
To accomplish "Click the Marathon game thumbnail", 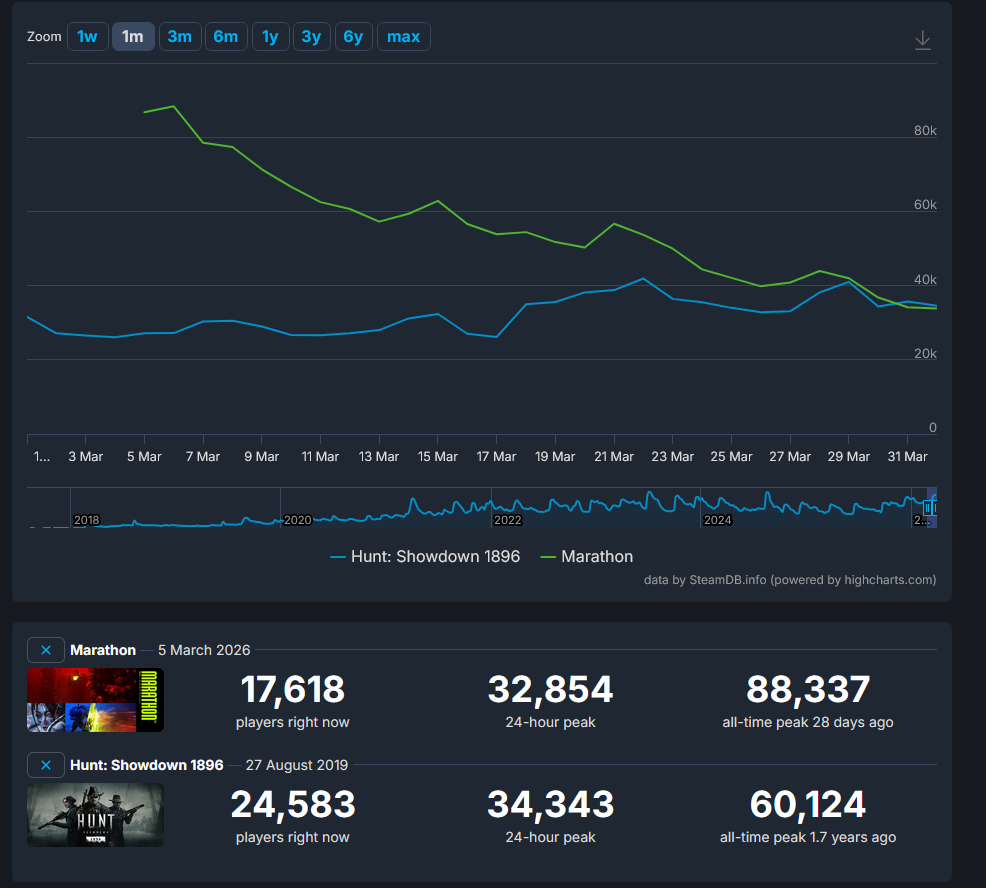I will tap(96, 700).
